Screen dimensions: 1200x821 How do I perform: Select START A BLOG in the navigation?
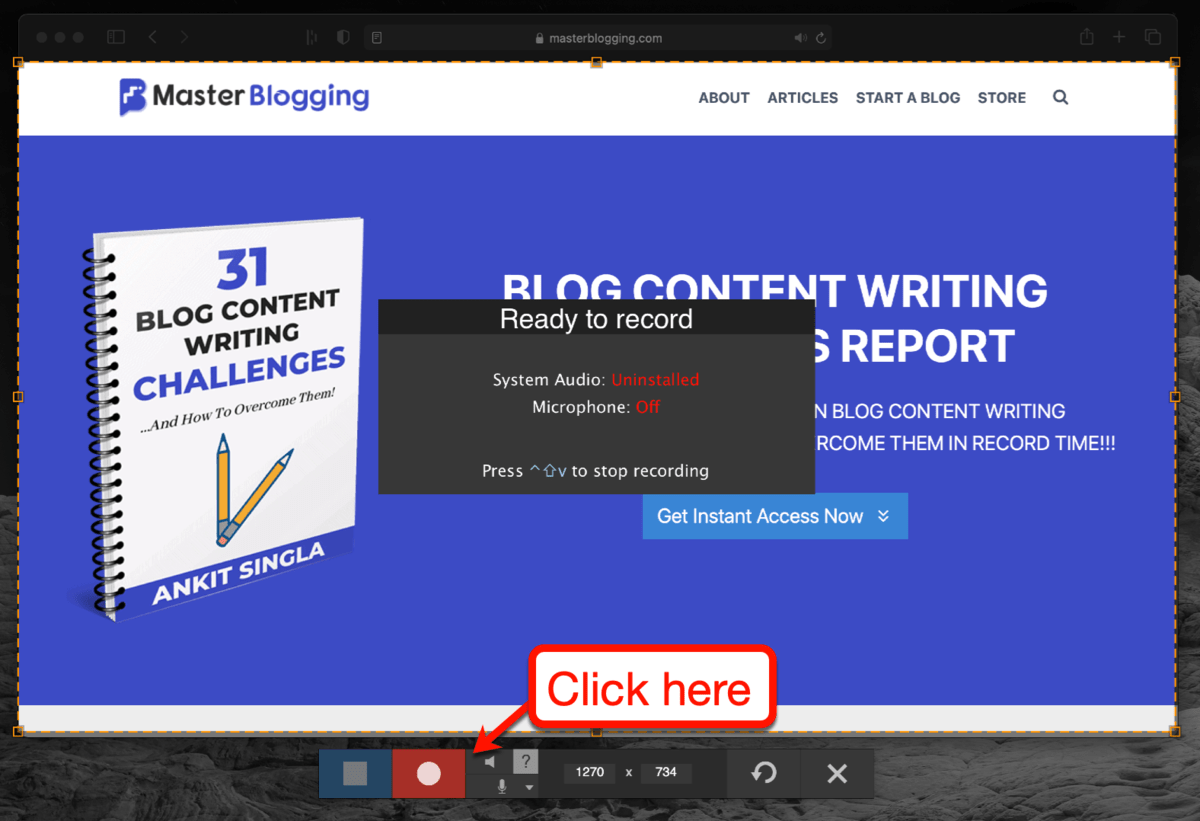tap(907, 97)
